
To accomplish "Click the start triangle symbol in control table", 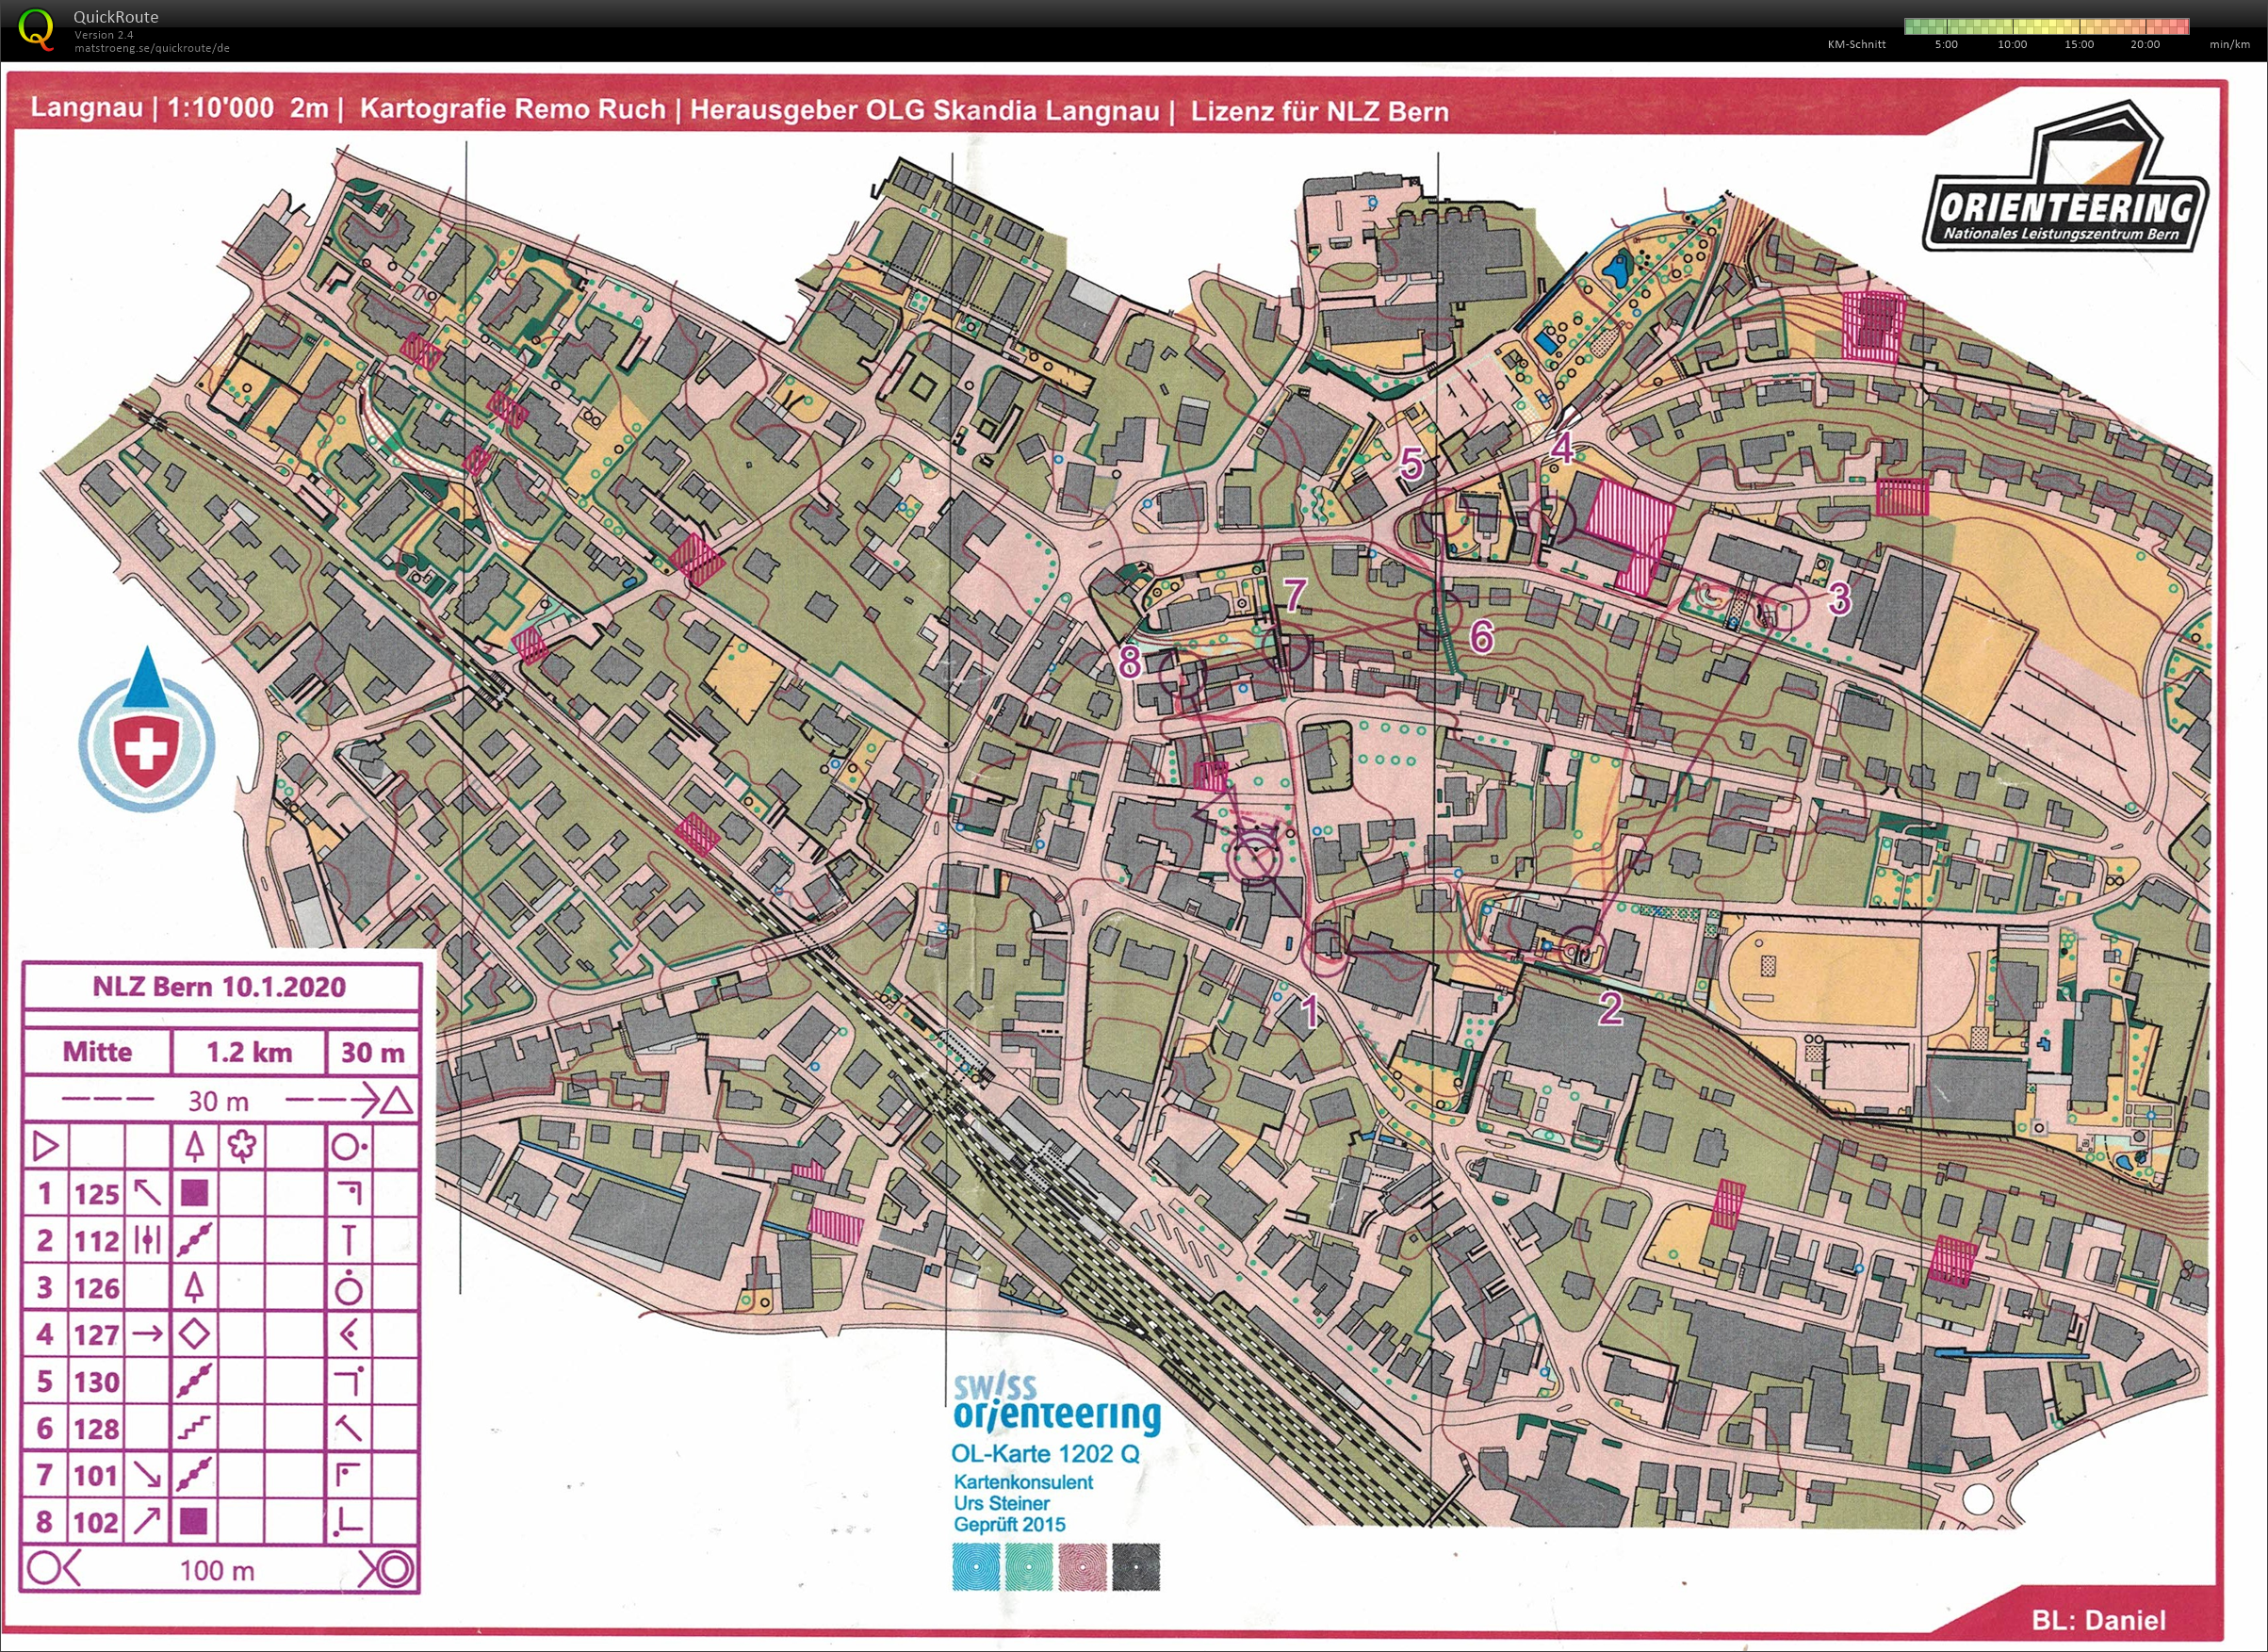I will coord(46,1145).
